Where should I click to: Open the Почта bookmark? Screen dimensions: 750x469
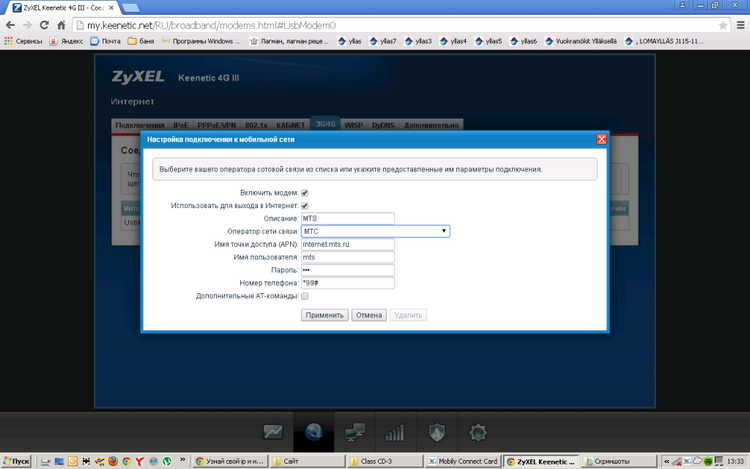point(106,41)
